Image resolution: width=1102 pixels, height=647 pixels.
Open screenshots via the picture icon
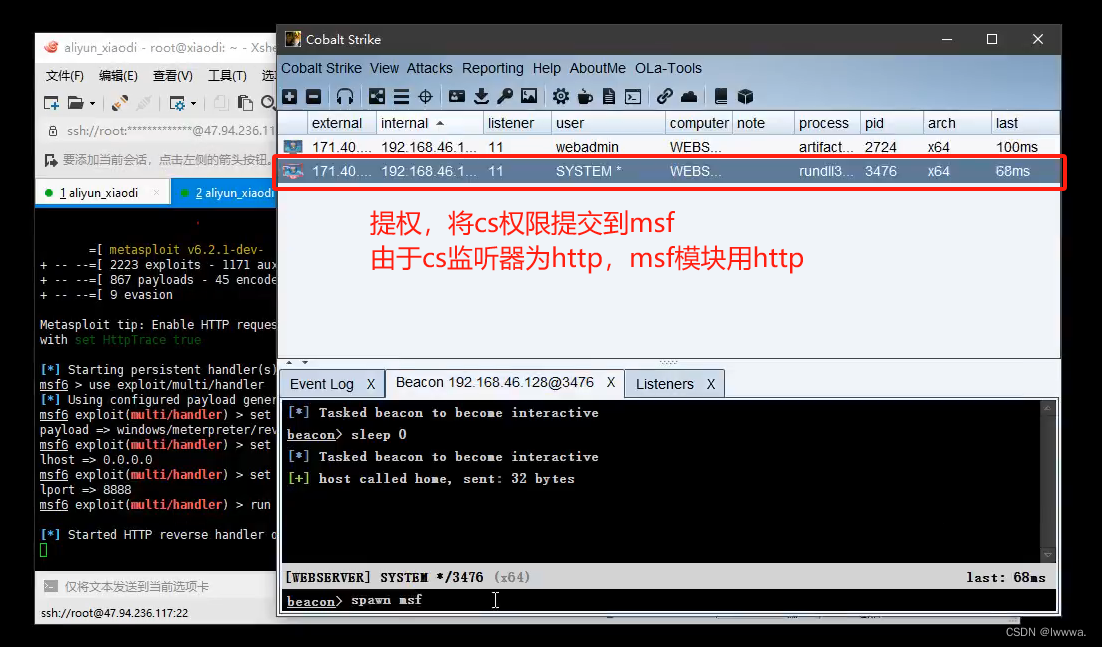(x=529, y=96)
